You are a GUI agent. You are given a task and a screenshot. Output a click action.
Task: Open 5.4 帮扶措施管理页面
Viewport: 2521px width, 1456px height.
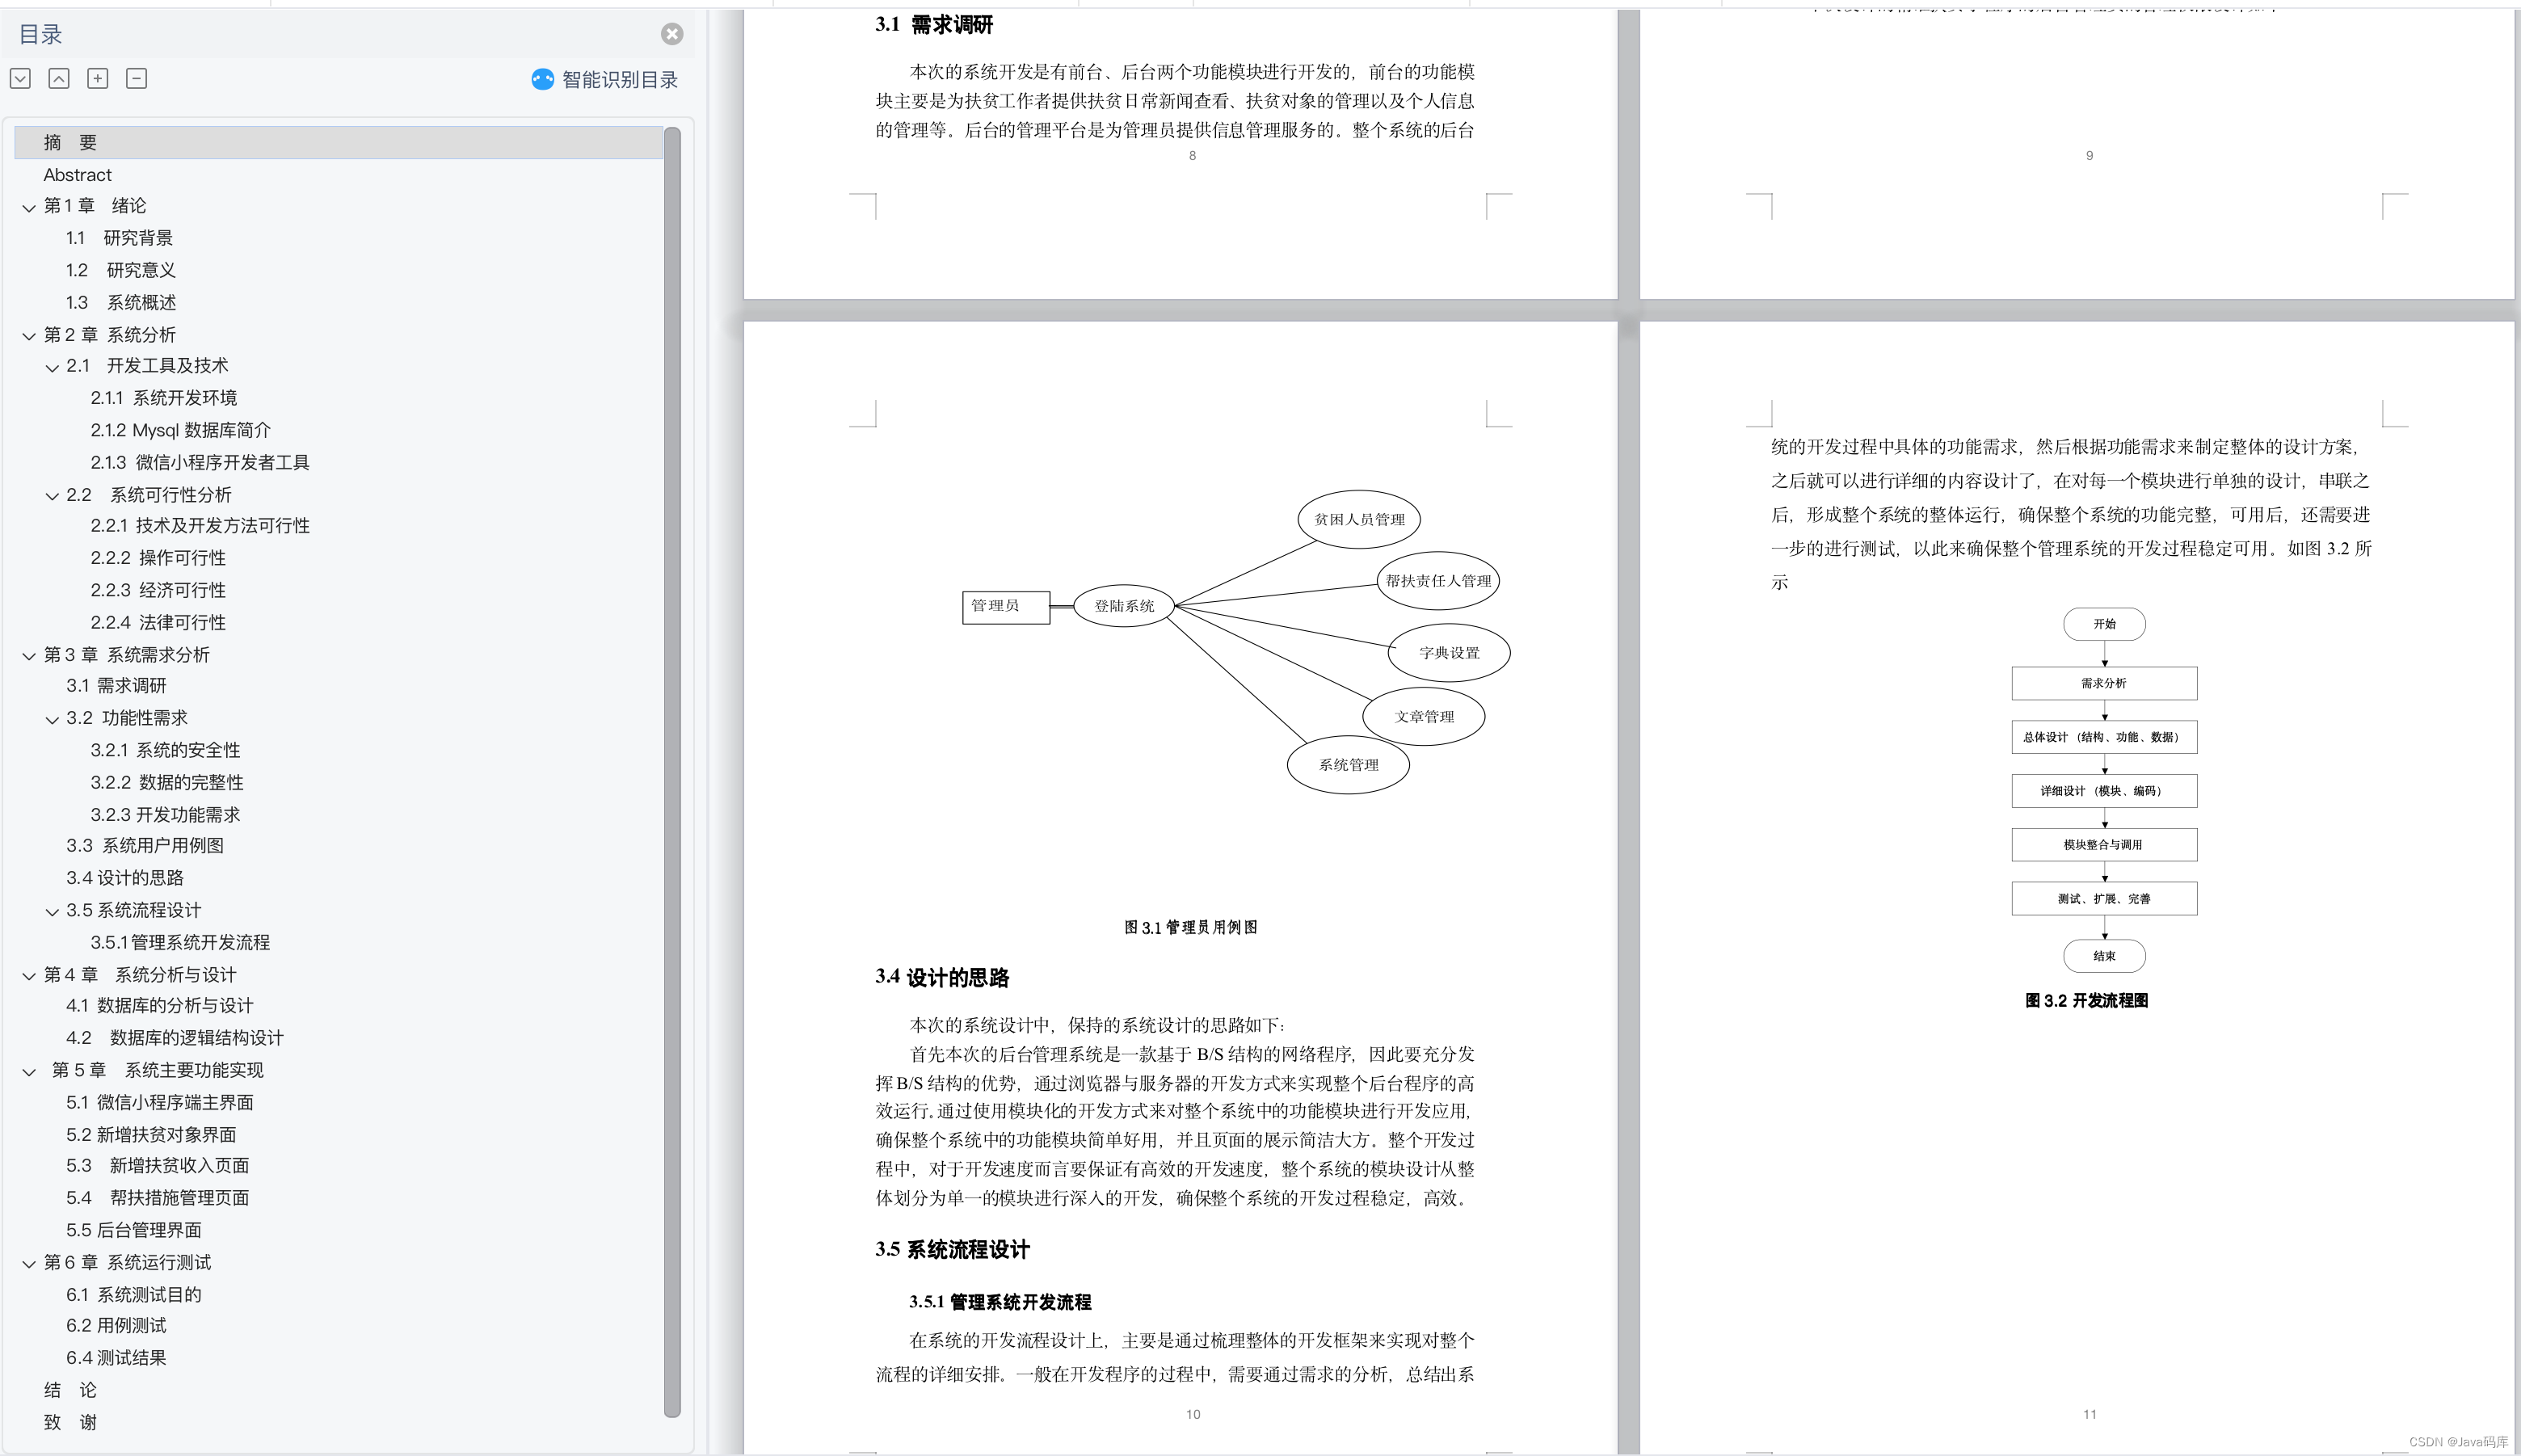click(x=158, y=1197)
